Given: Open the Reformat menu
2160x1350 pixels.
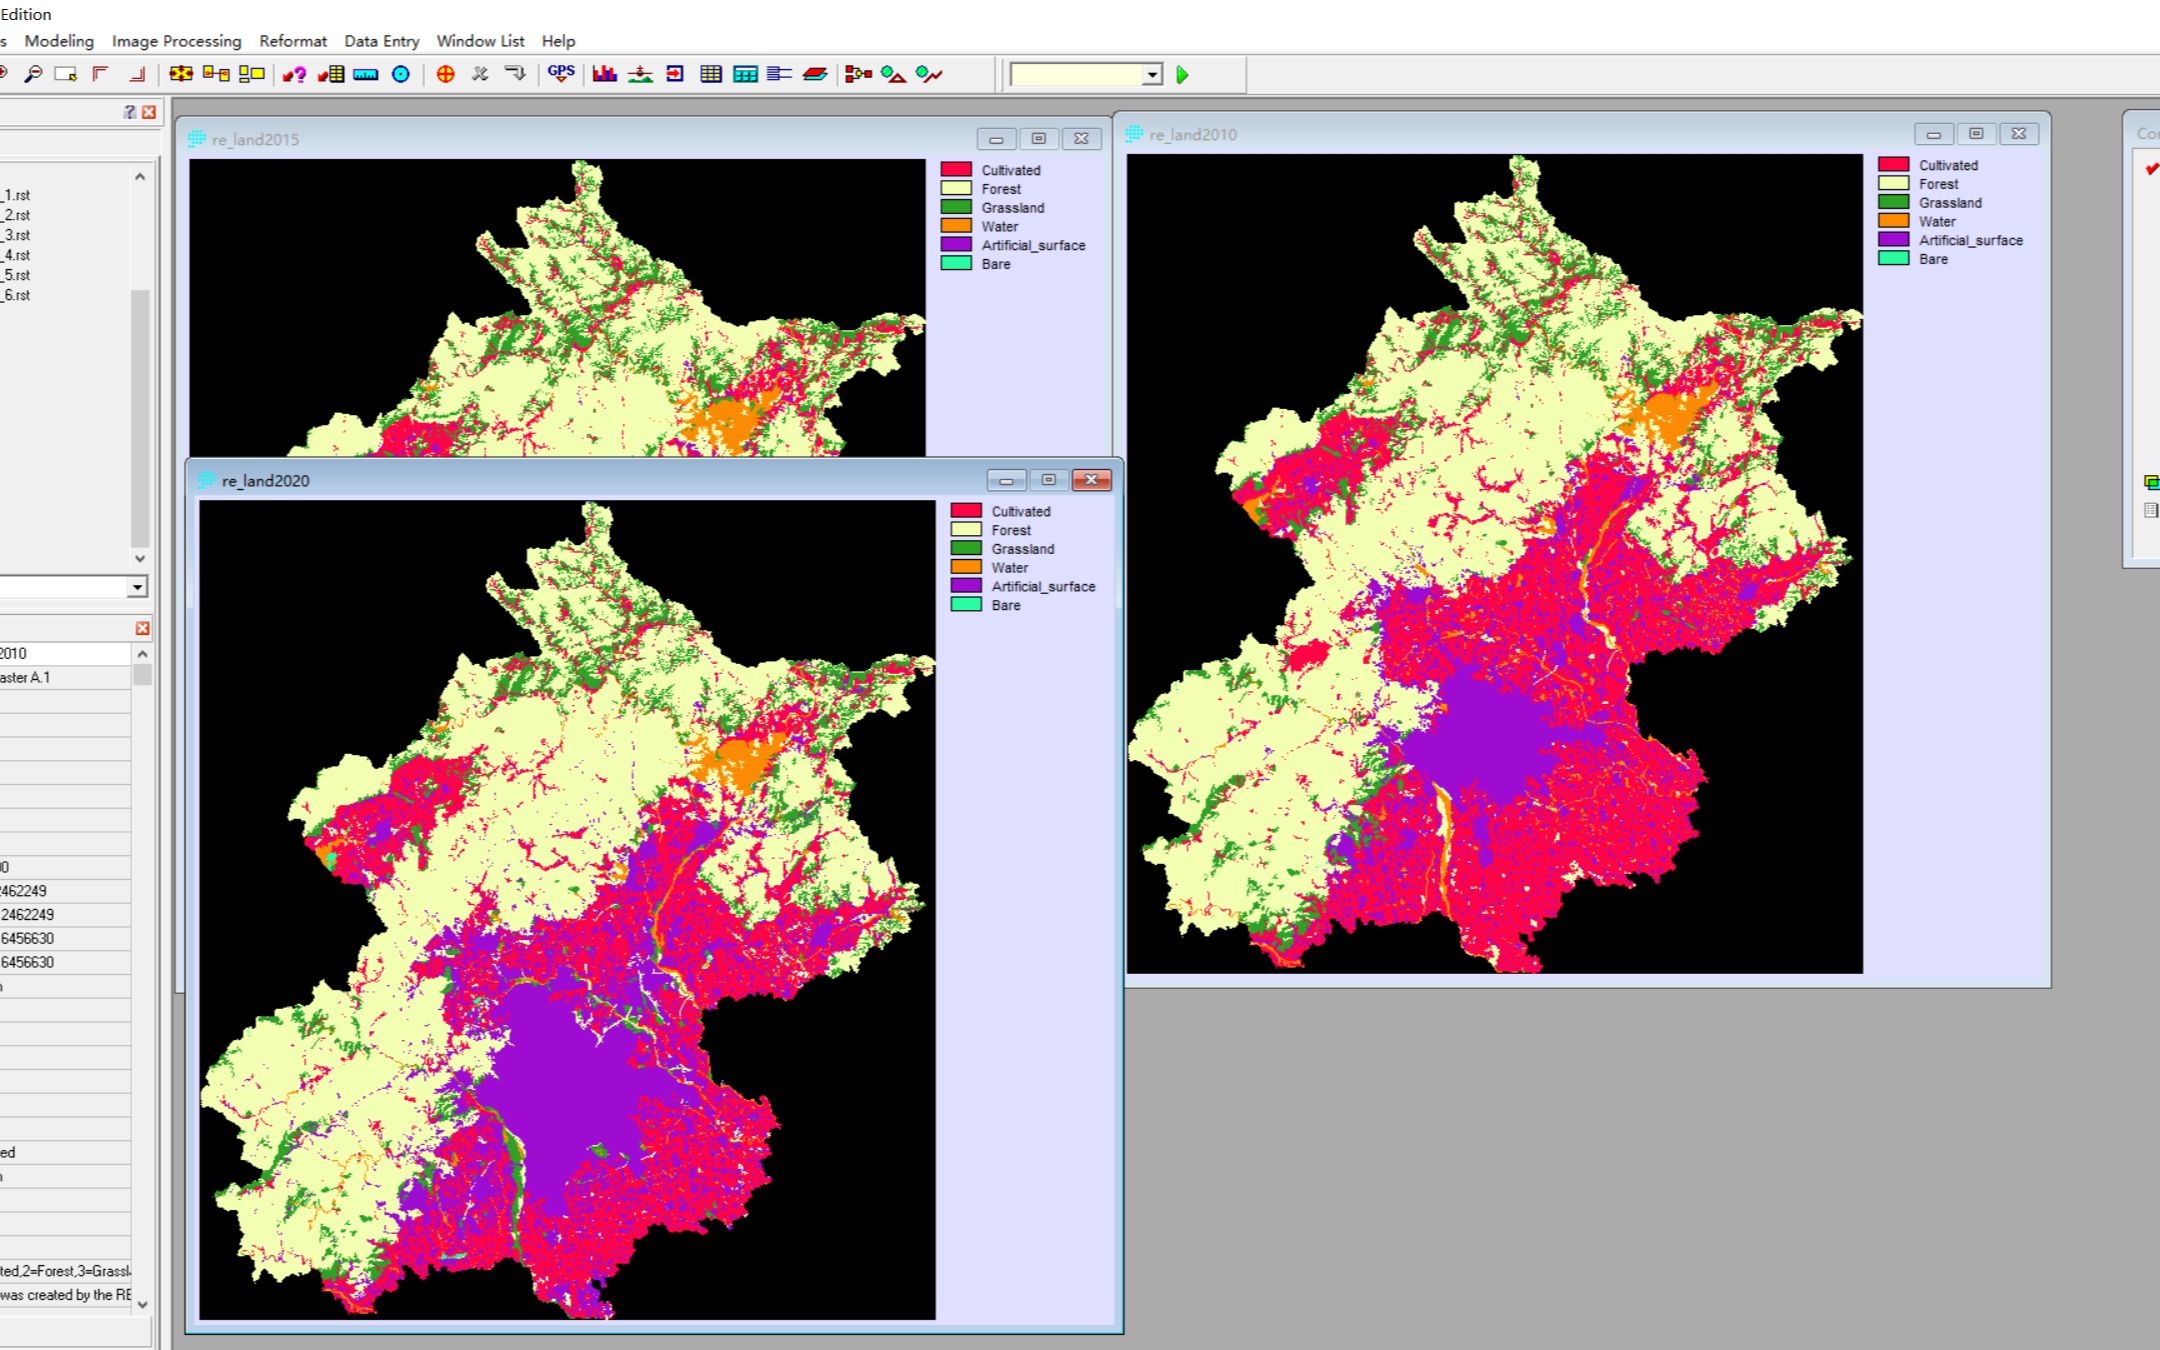Looking at the screenshot, I should [x=292, y=41].
